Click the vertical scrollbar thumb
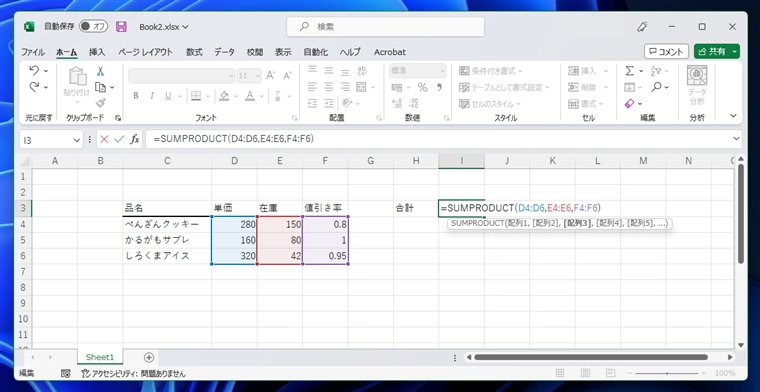This screenshot has height=392, width=760. 740,214
